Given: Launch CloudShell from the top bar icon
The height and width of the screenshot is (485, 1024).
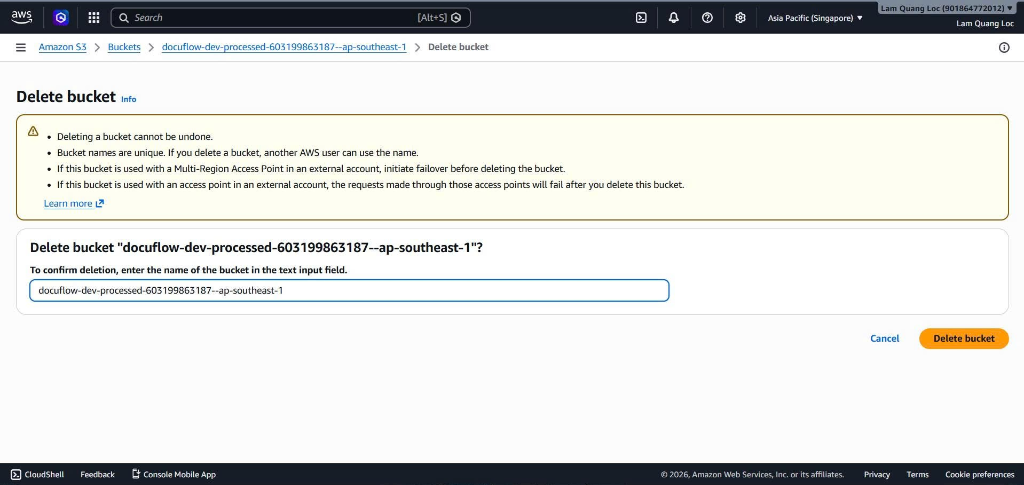Looking at the screenshot, I should pyautogui.click(x=641, y=18).
